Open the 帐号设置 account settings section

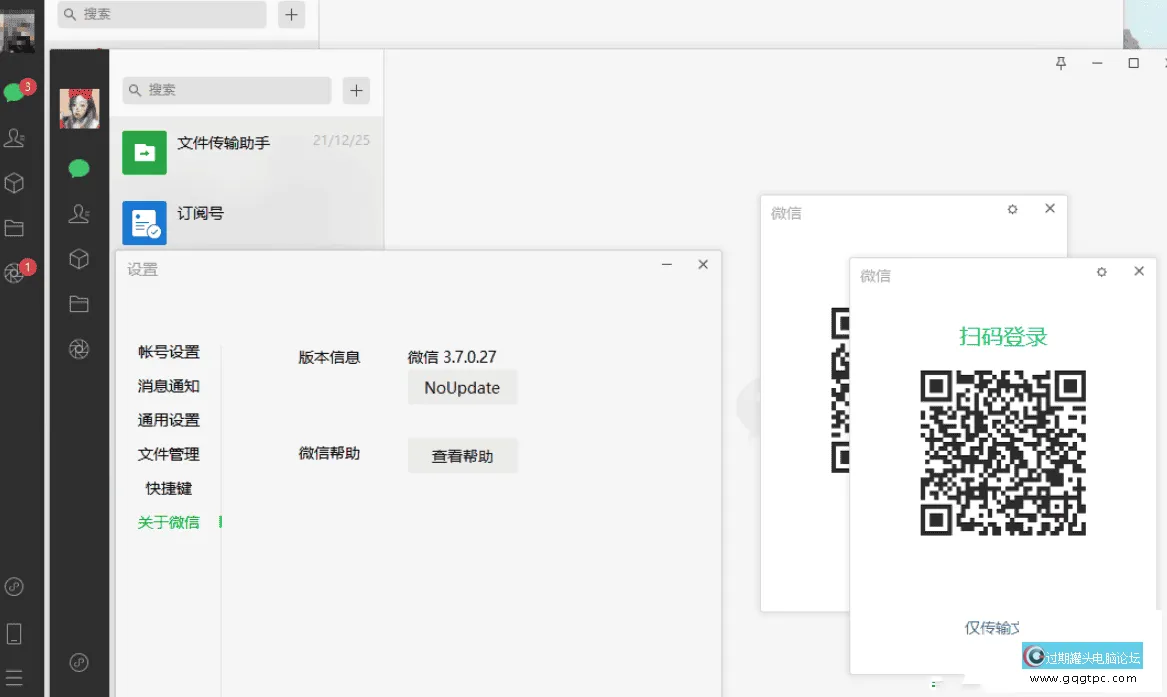169,352
